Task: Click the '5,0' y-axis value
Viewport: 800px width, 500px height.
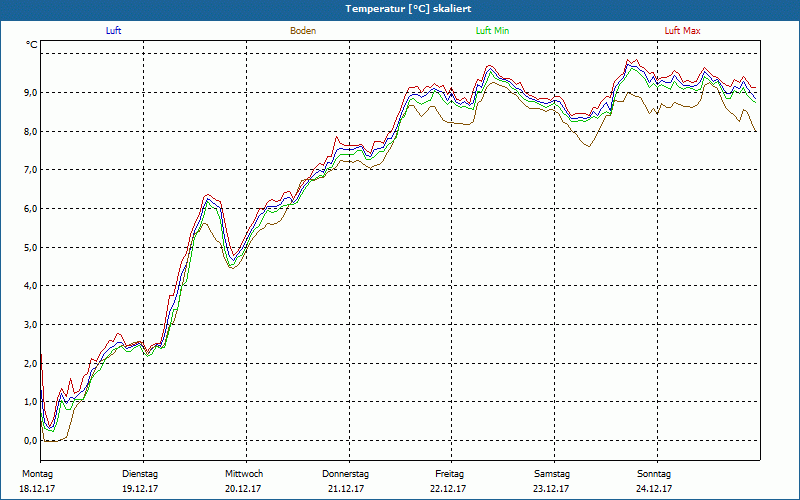Action: coord(31,247)
